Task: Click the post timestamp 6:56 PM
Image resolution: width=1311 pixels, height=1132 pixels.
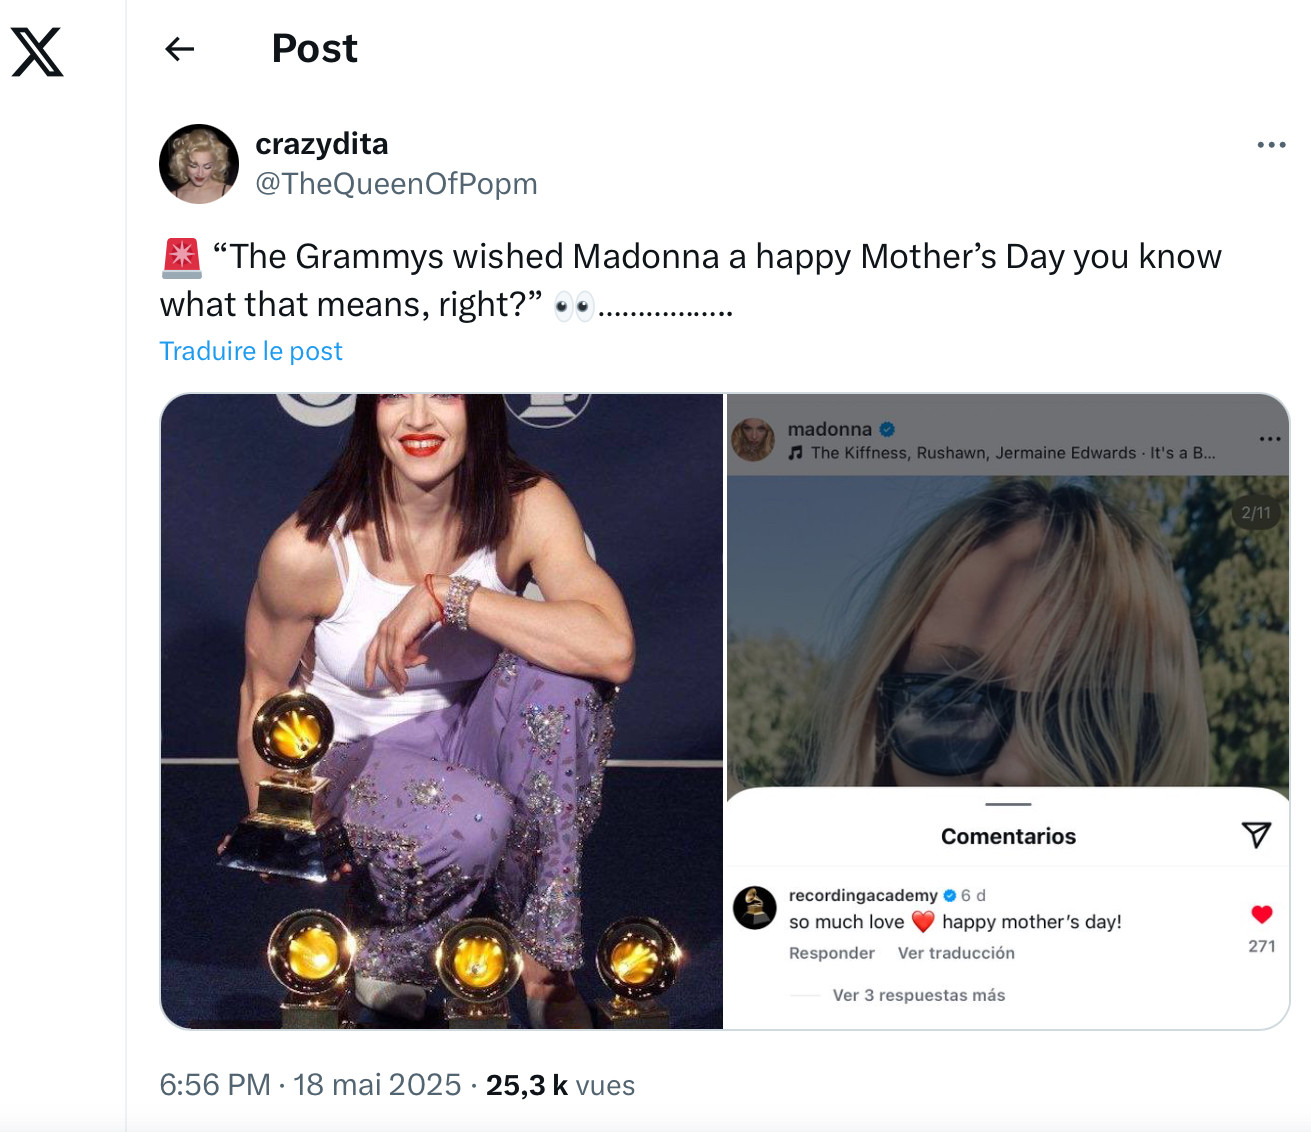Action: pyautogui.click(x=215, y=1085)
